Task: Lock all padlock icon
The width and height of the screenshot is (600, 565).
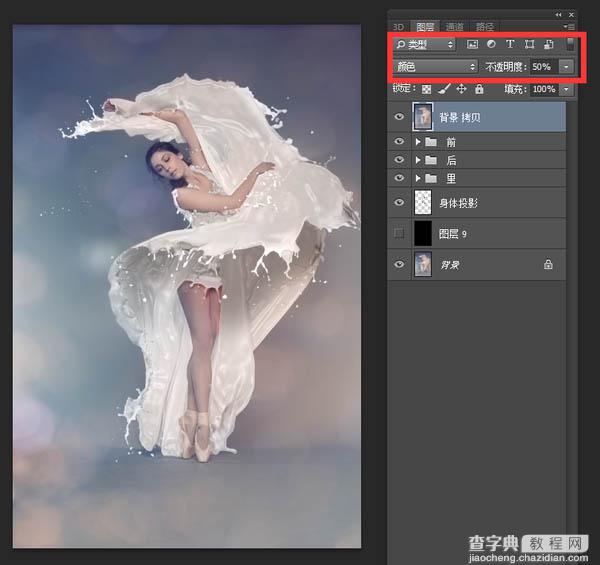Action: 479,89
